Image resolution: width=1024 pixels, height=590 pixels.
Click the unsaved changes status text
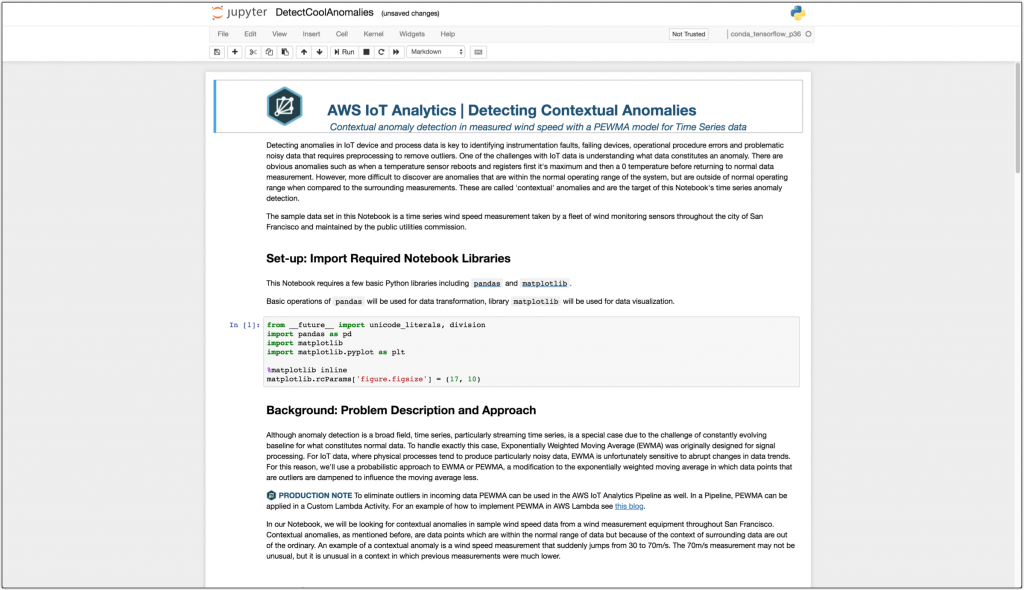click(410, 13)
